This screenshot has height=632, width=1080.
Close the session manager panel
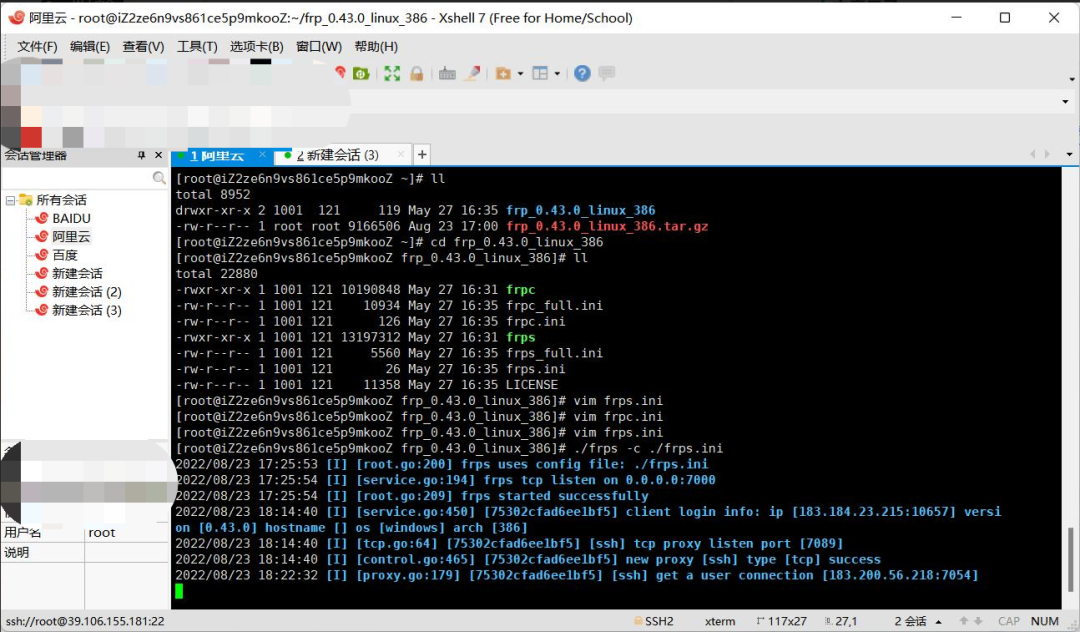[158, 156]
